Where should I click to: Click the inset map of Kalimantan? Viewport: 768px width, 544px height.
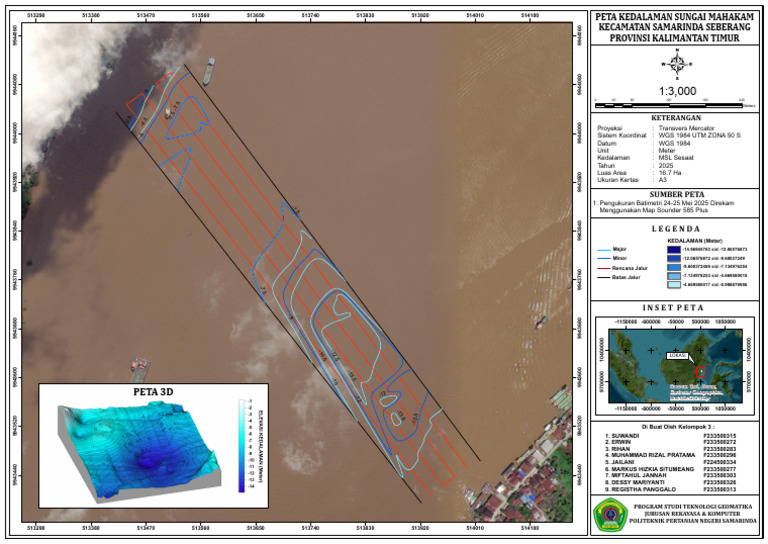(675, 366)
